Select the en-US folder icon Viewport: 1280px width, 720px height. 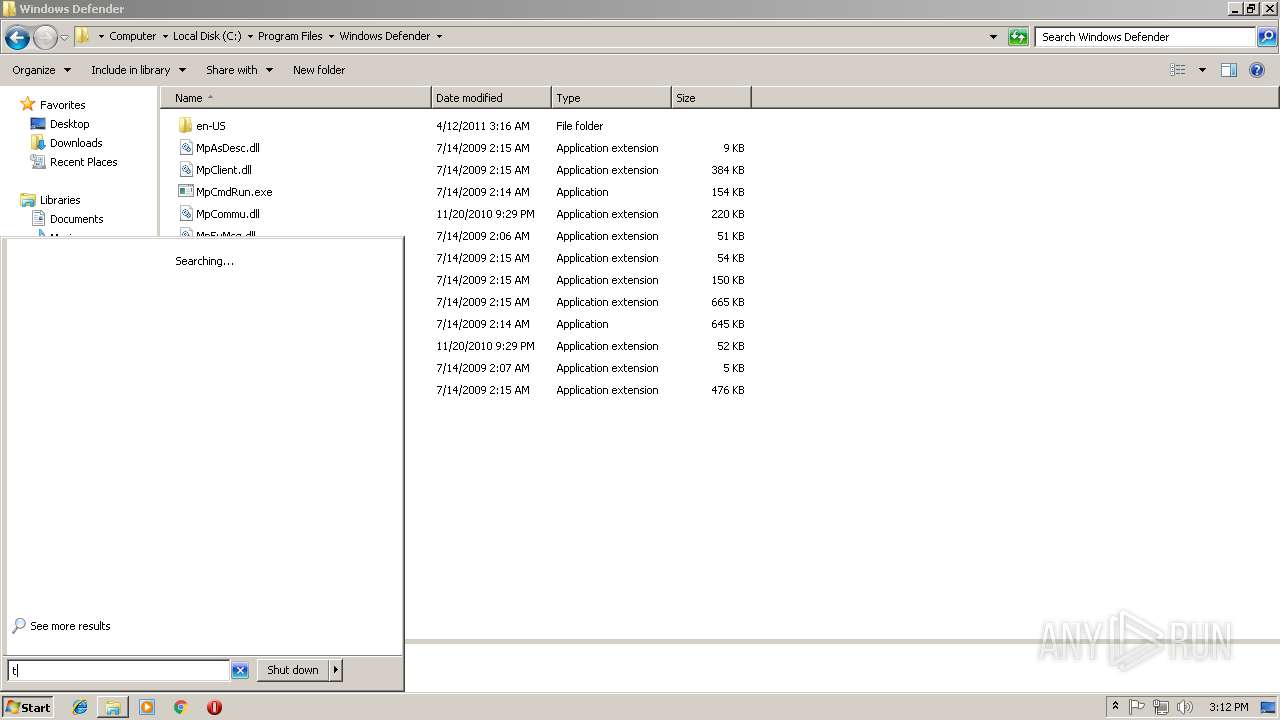[185, 126]
